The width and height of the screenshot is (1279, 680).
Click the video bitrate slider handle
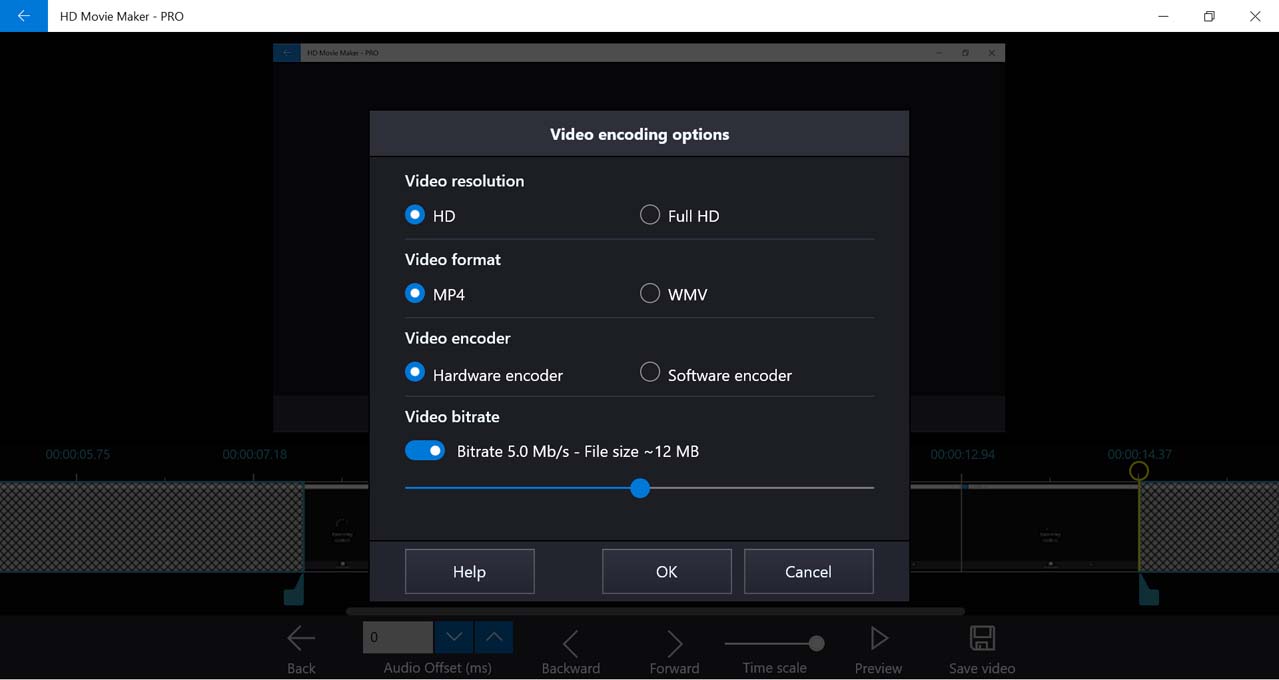point(640,488)
